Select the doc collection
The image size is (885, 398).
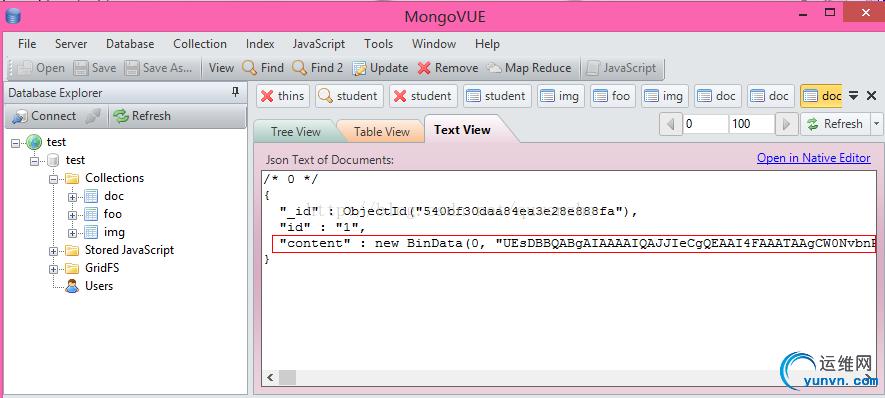(x=113, y=196)
